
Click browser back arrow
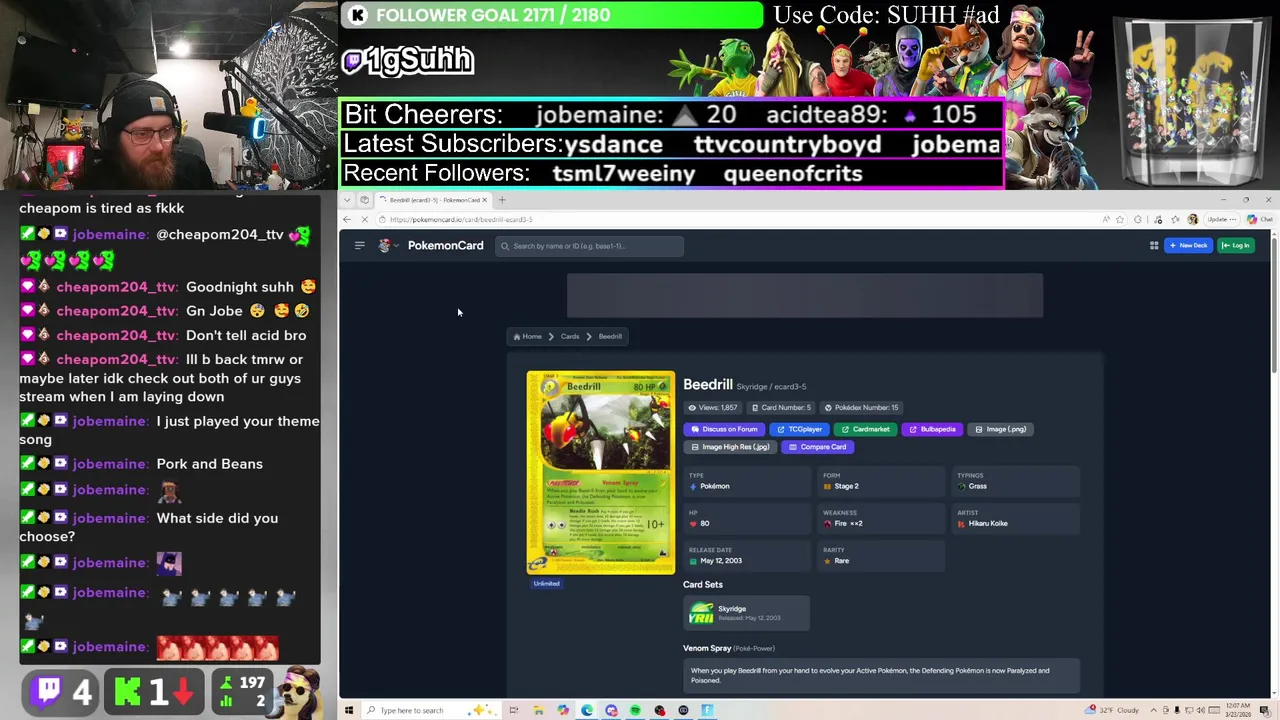[x=347, y=220]
